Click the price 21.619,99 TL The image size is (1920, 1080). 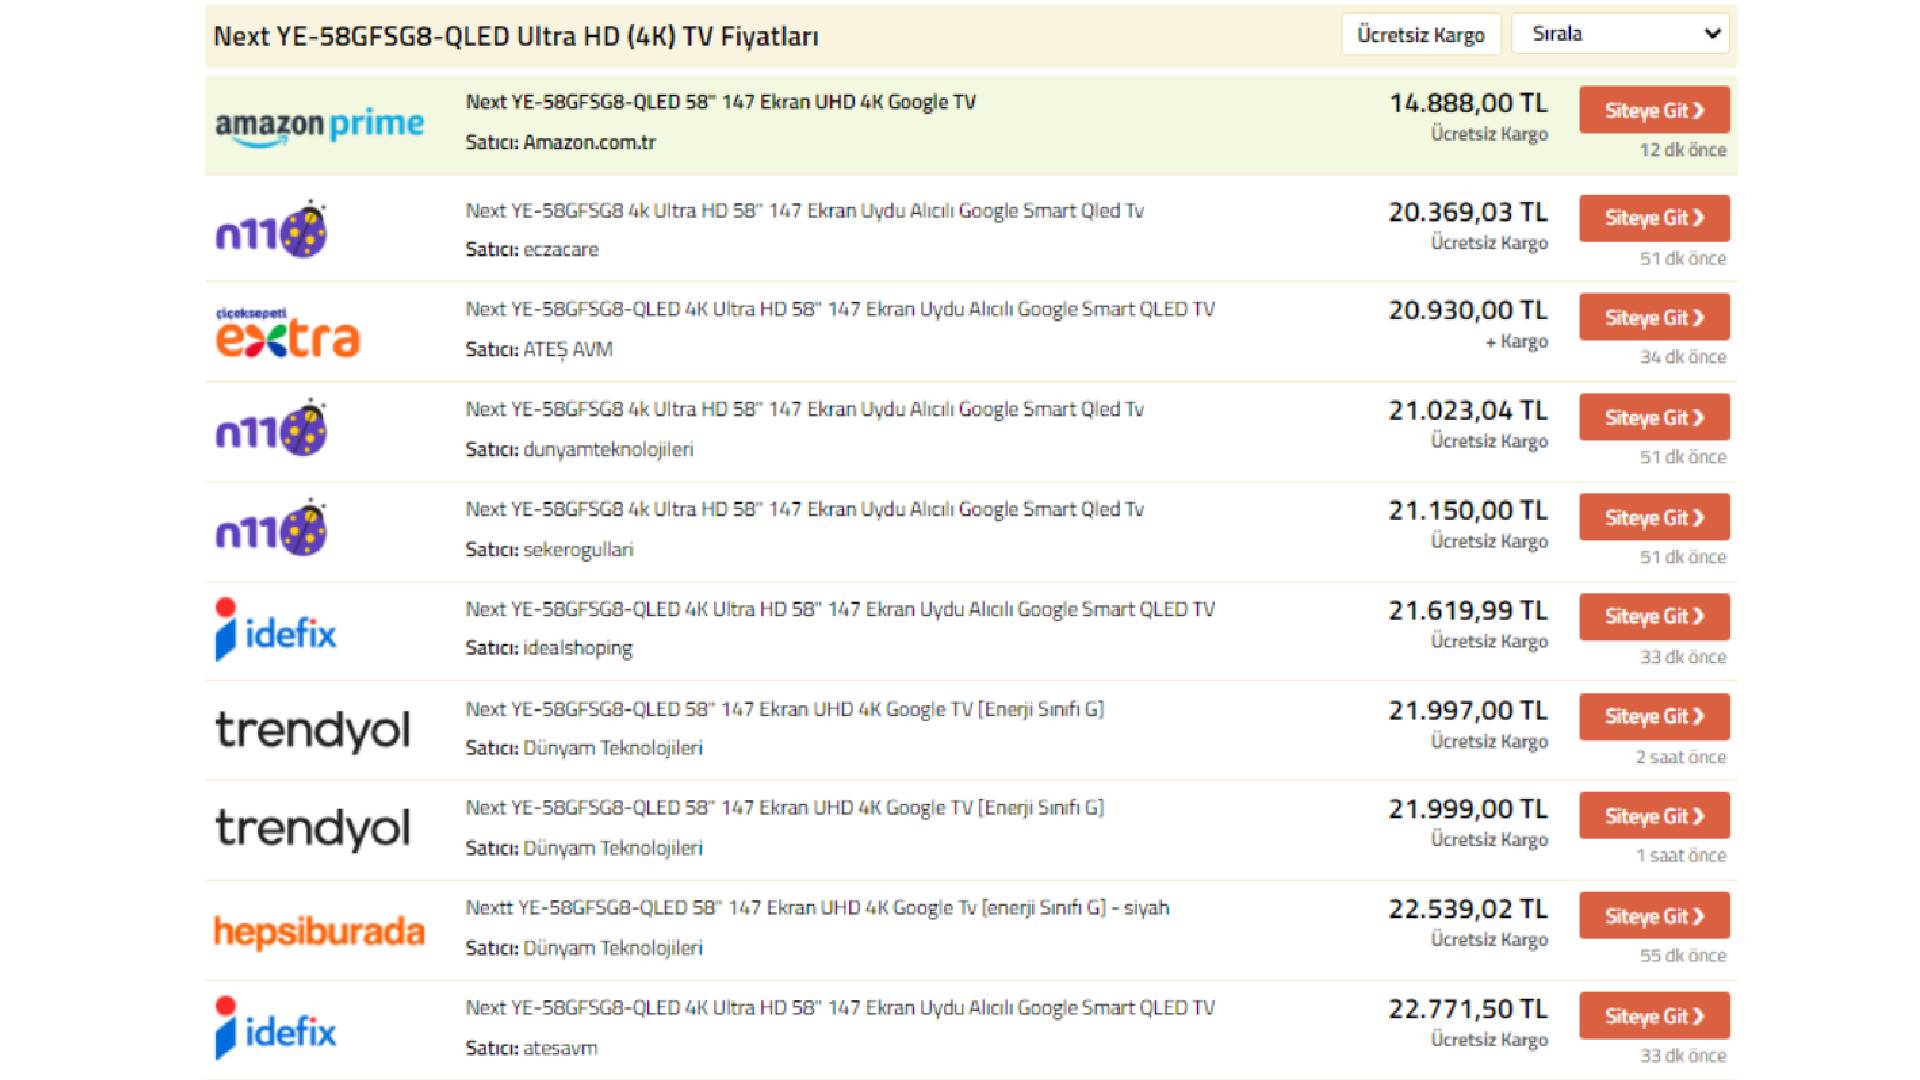pyautogui.click(x=1468, y=611)
